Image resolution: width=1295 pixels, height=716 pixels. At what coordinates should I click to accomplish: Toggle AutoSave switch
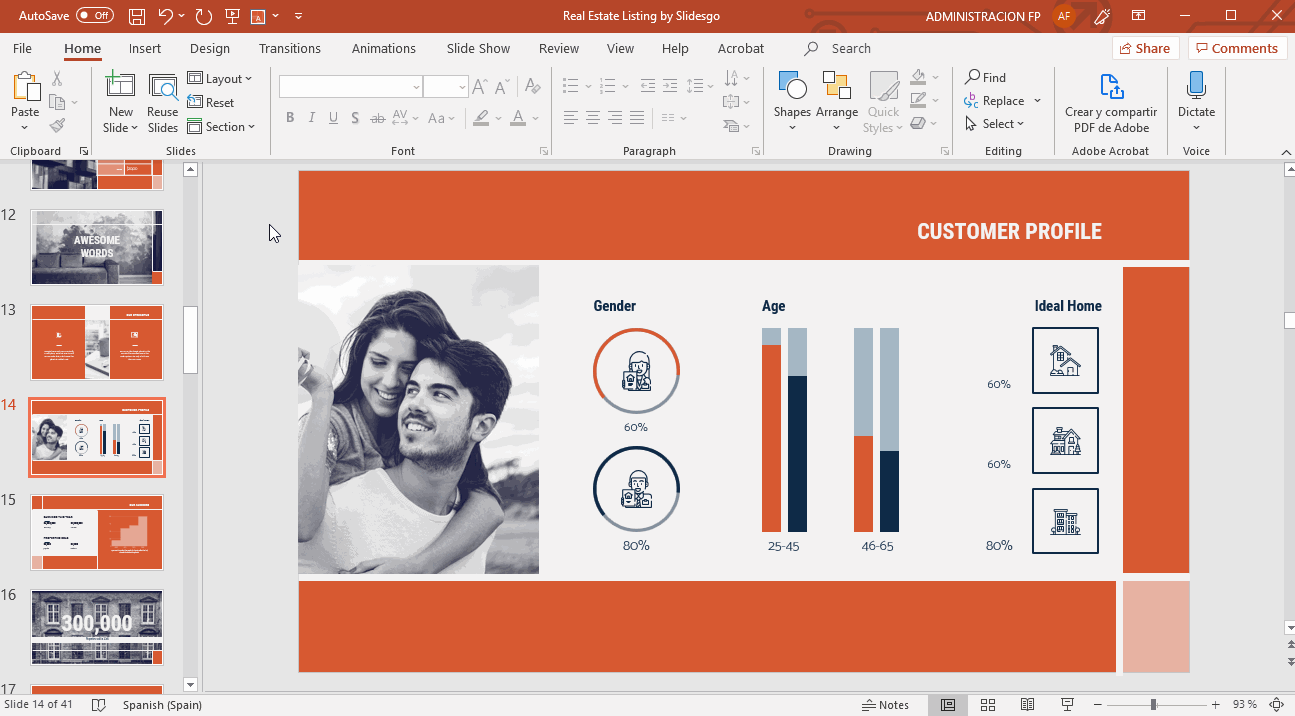tap(95, 16)
